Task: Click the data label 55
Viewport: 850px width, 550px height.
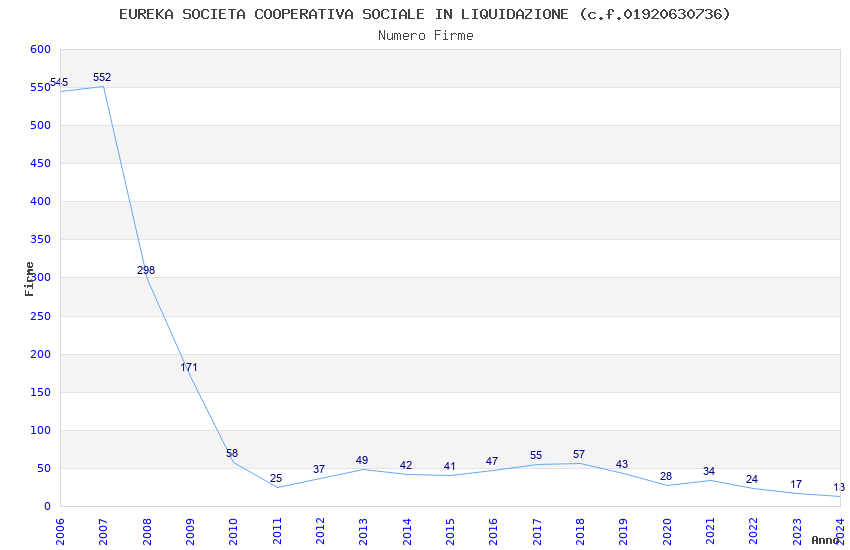Action: coord(536,455)
